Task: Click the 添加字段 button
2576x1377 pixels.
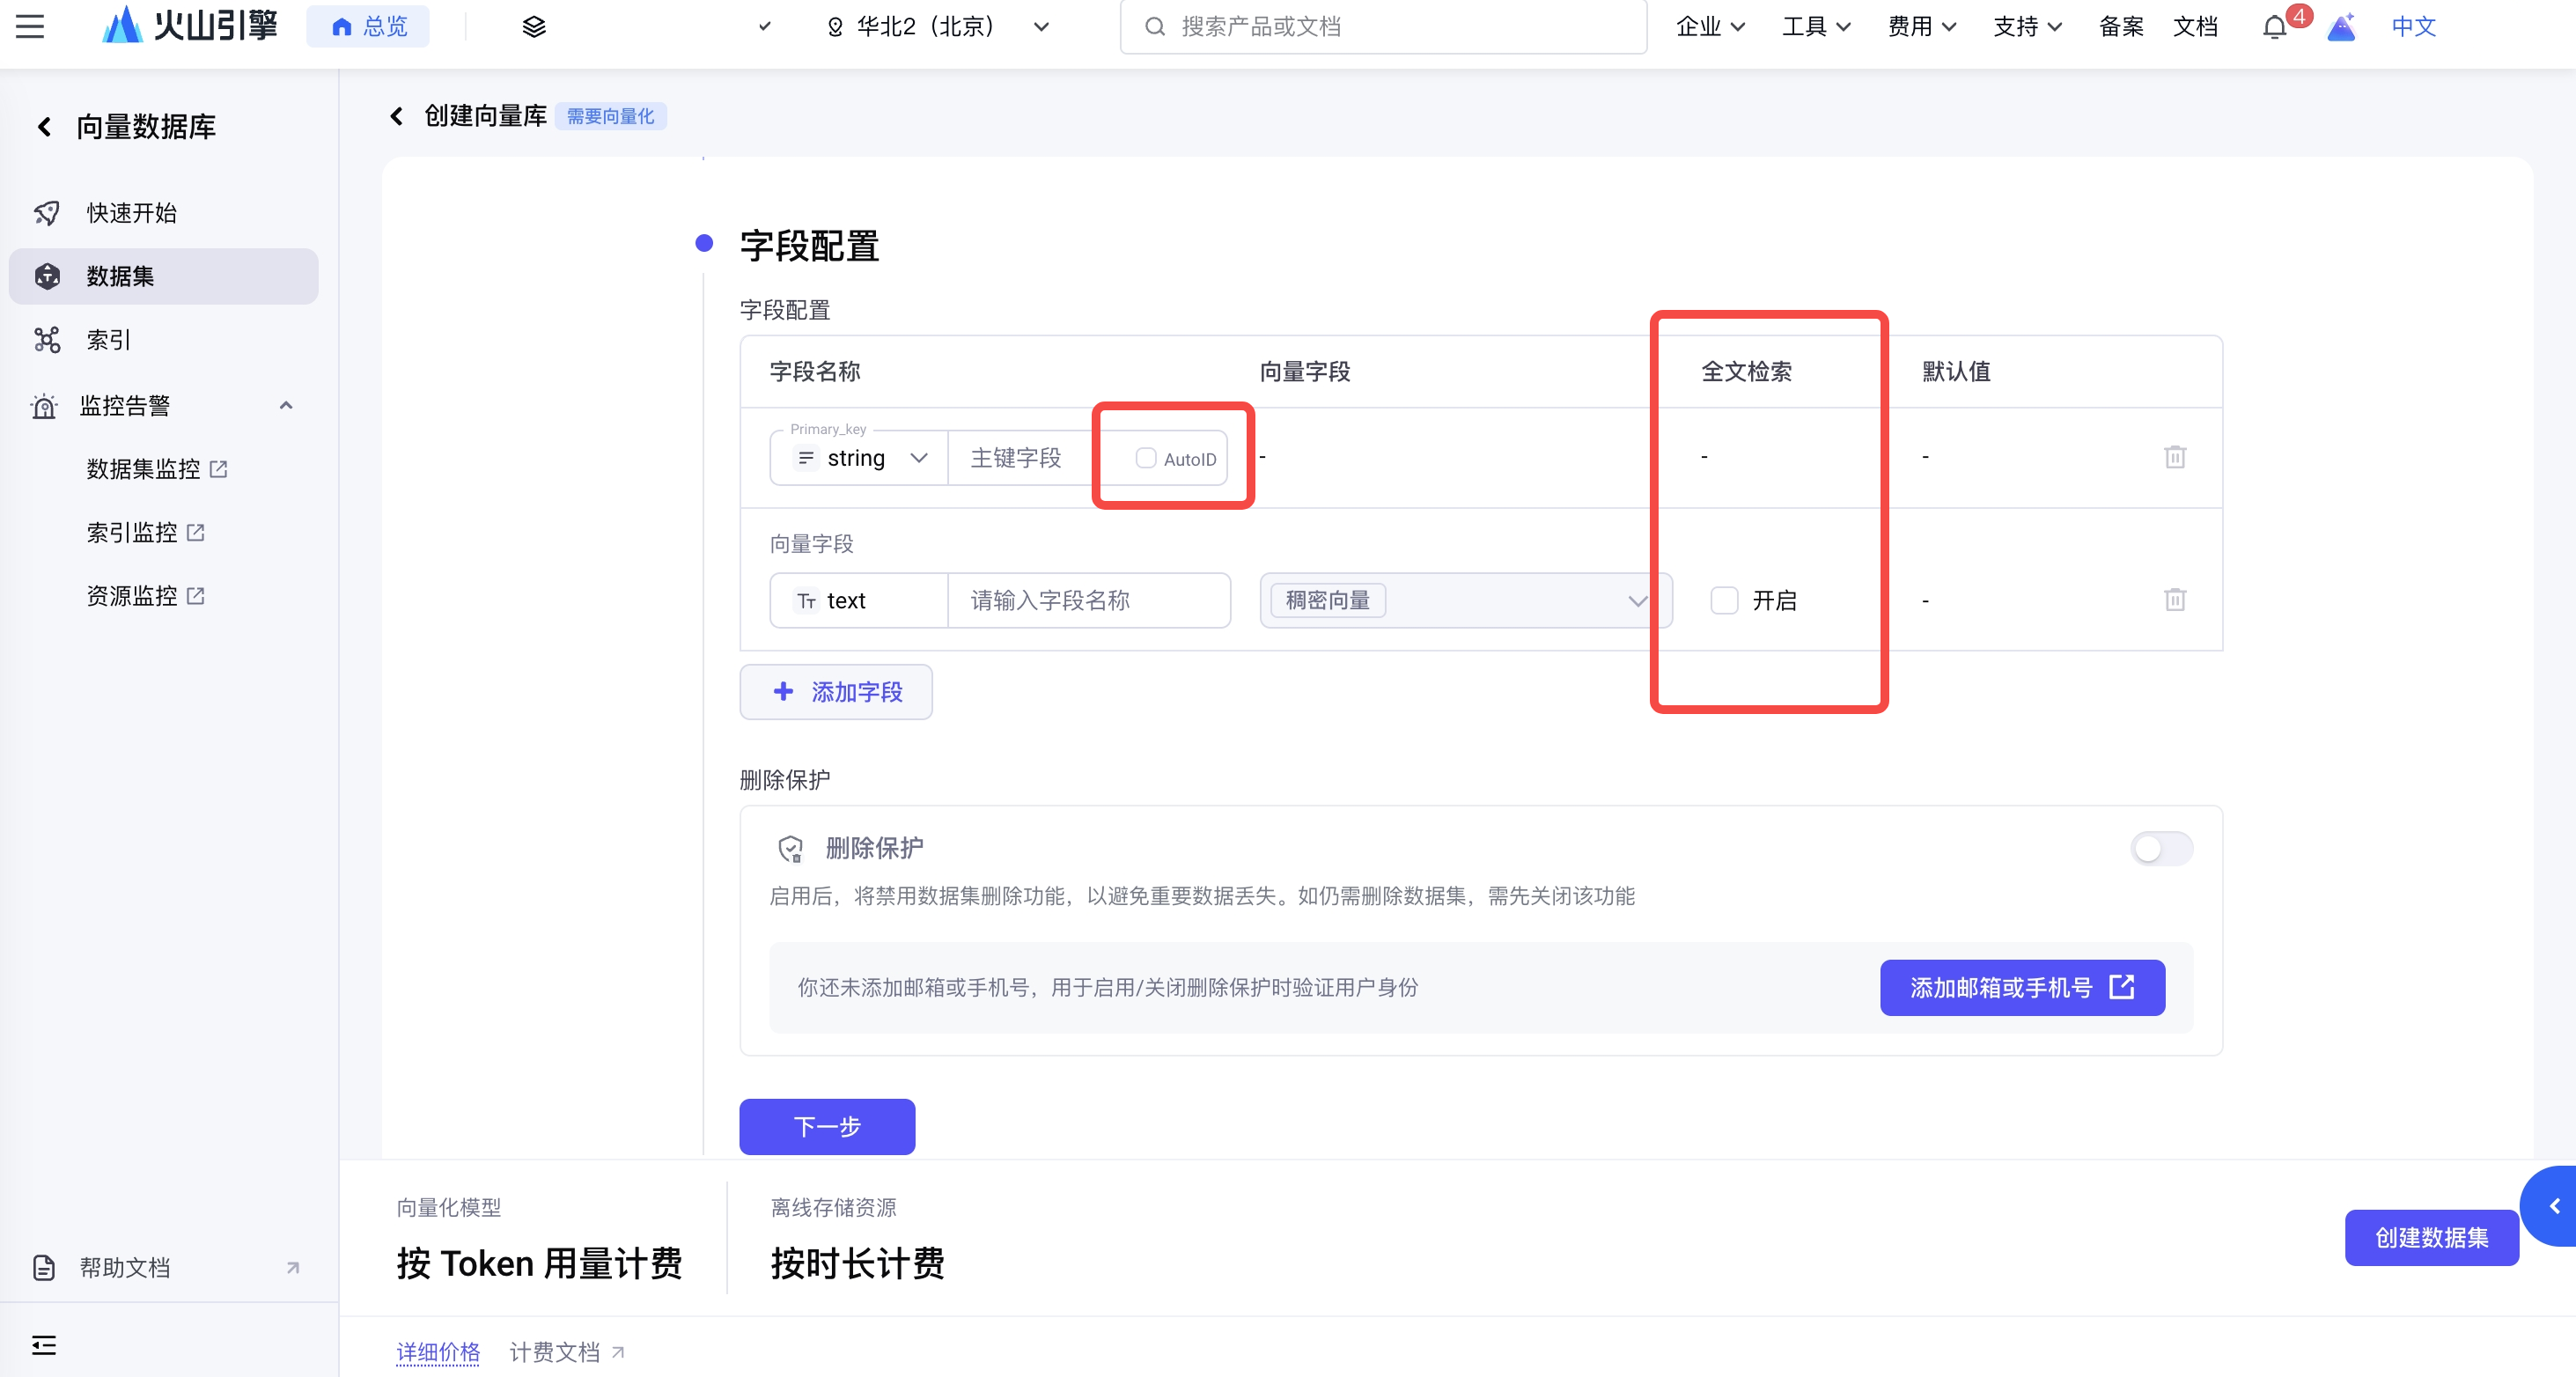Action: click(836, 692)
